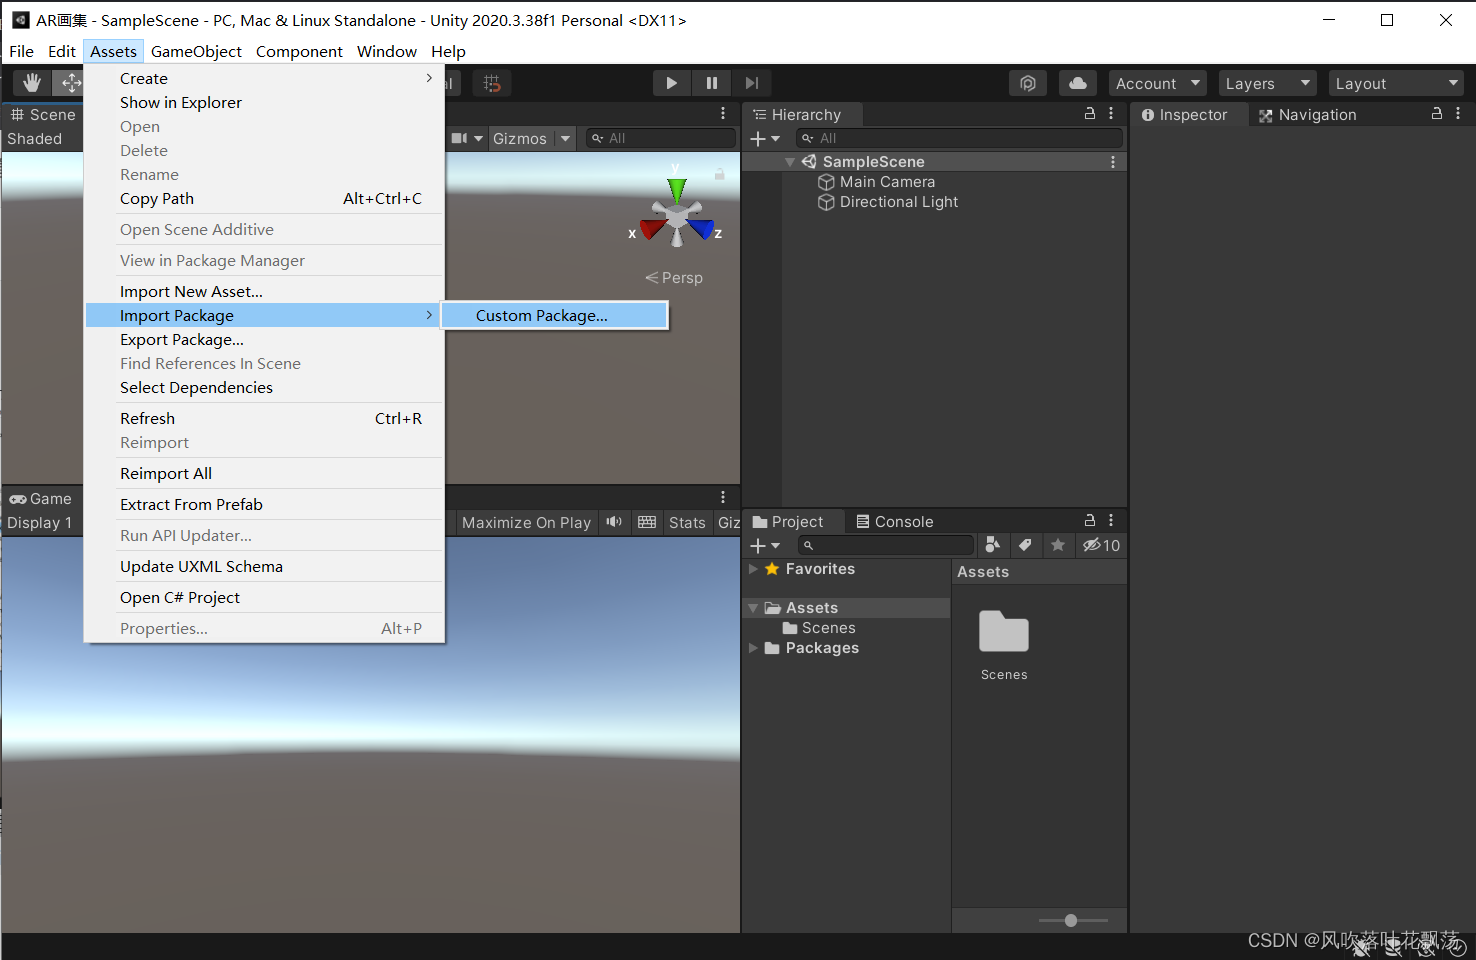Click the Search by Type icon in Project
This screenshot has height=960, width=1476.
[x=992, y=545]
